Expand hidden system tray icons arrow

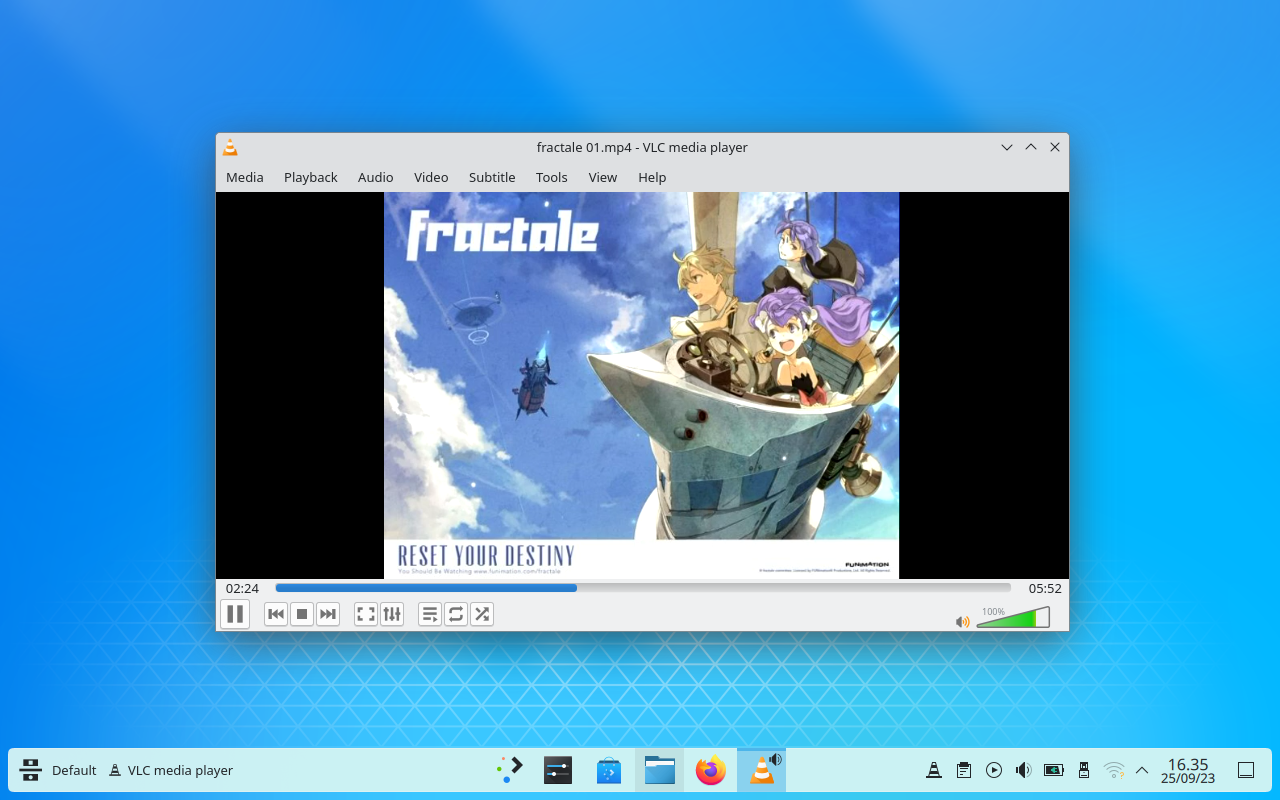click(x=1142, y=770)
